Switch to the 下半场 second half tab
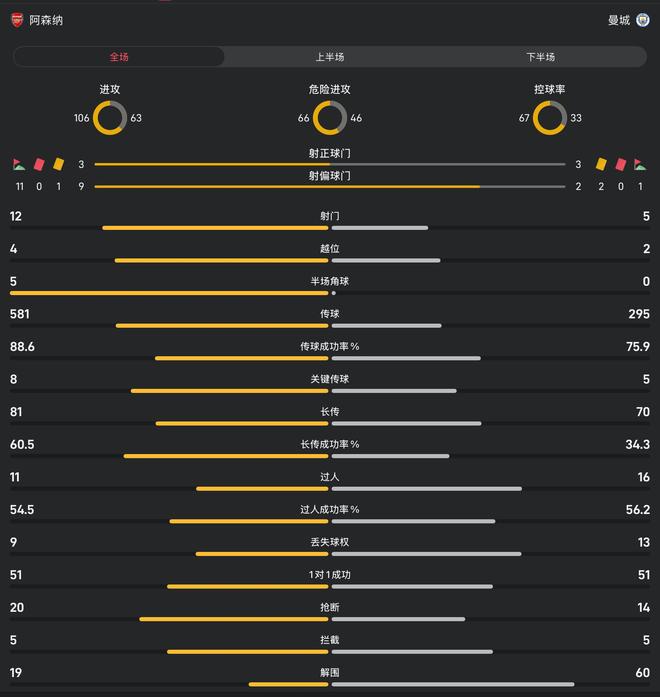This screenshot has width=660, height=697. (540, 57)
